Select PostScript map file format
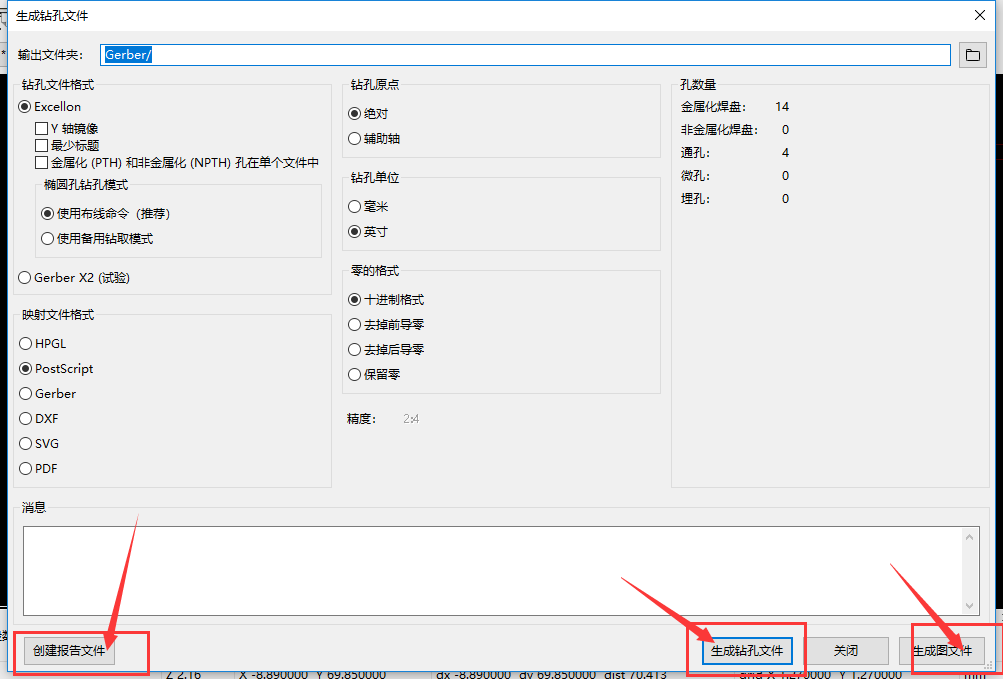Viewport: 1003px width, 679px height. 56,369
